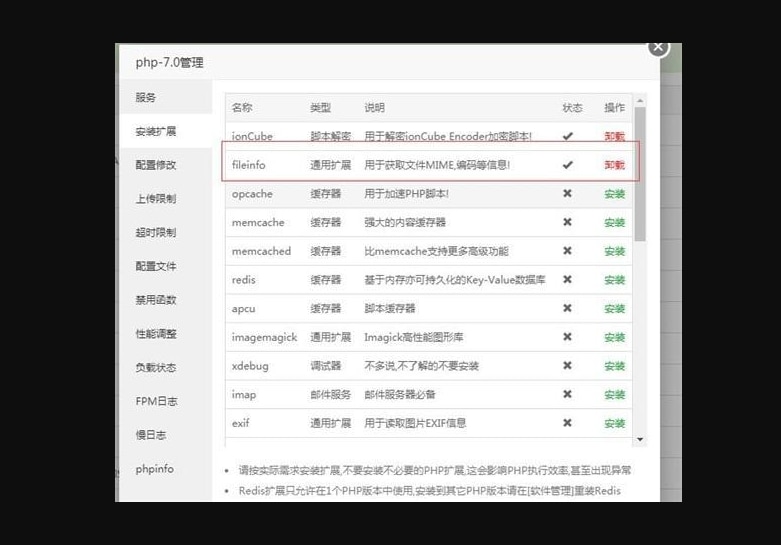This screenshot has height=545, width=781.
Task: Click the ionCube installed checkmark icon
Action: point(568,136)
